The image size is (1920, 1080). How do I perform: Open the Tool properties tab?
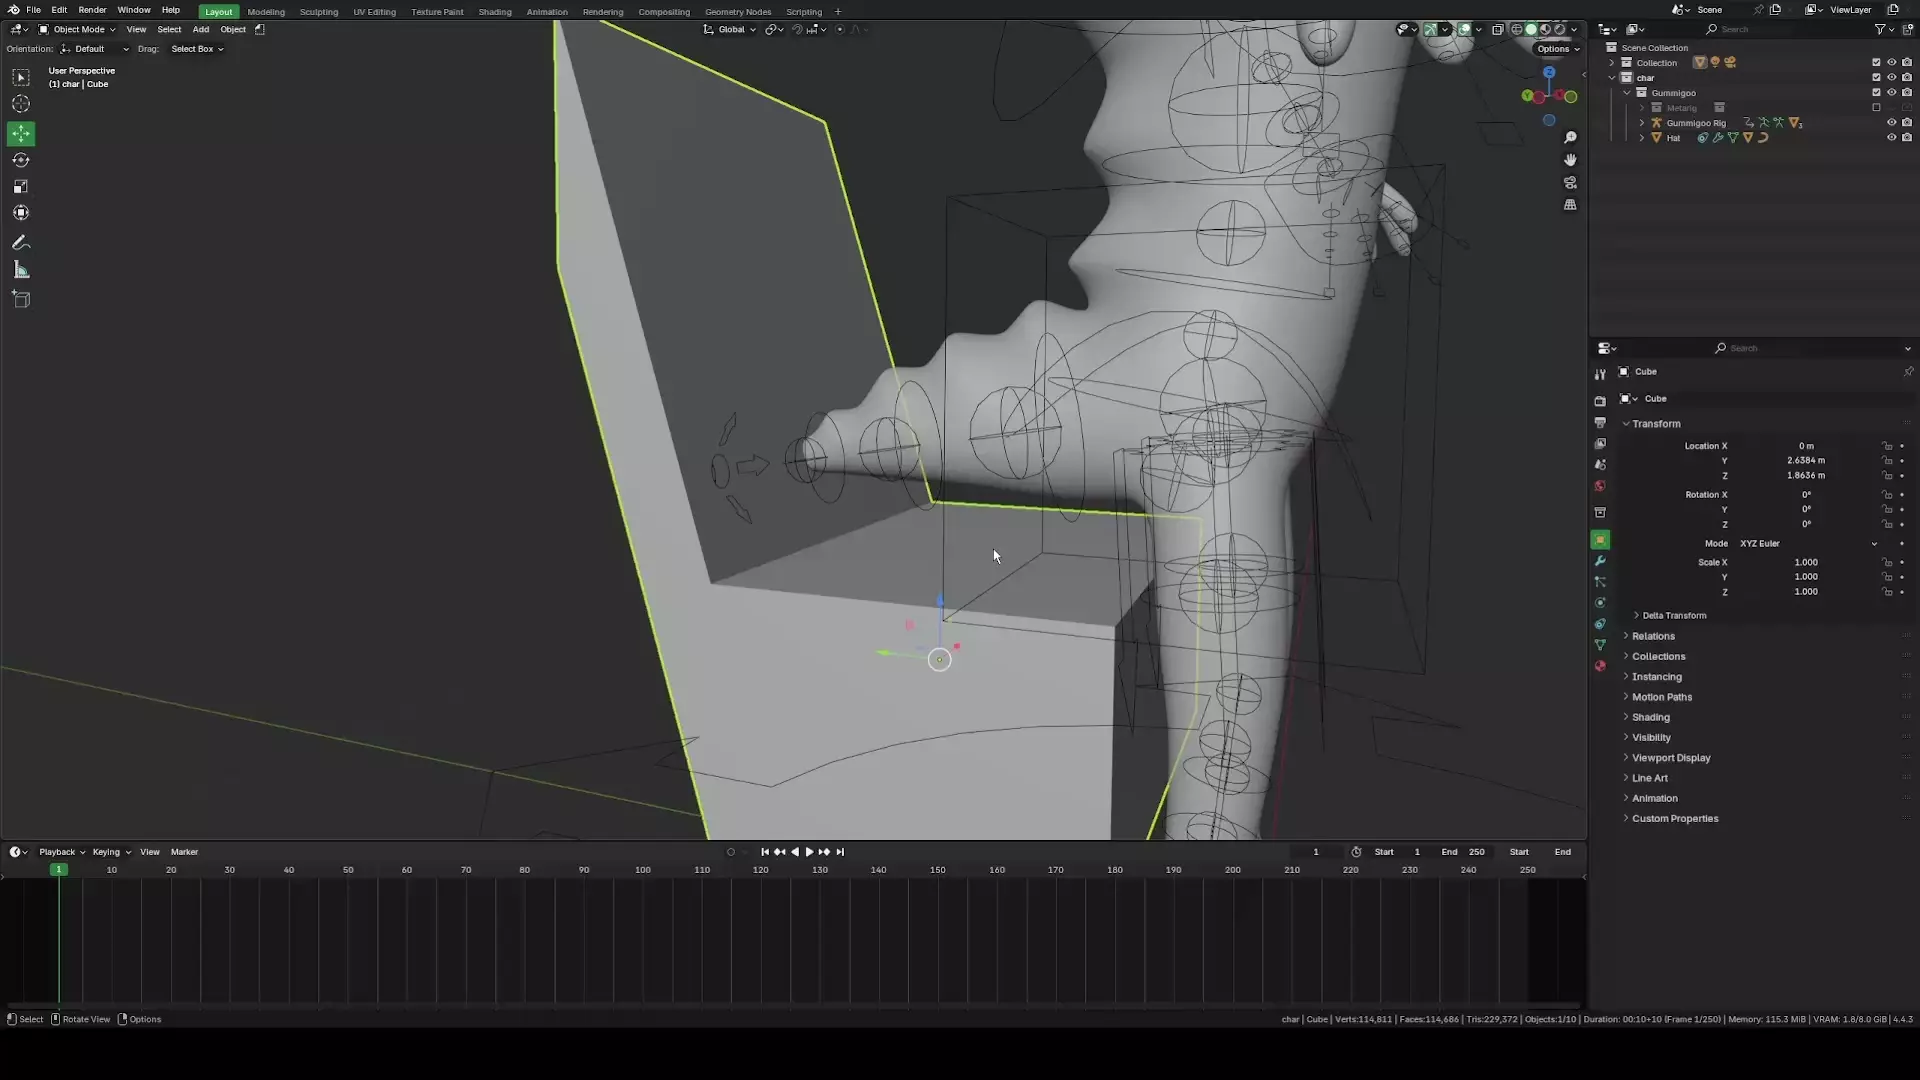click(x=1600, y=374)
